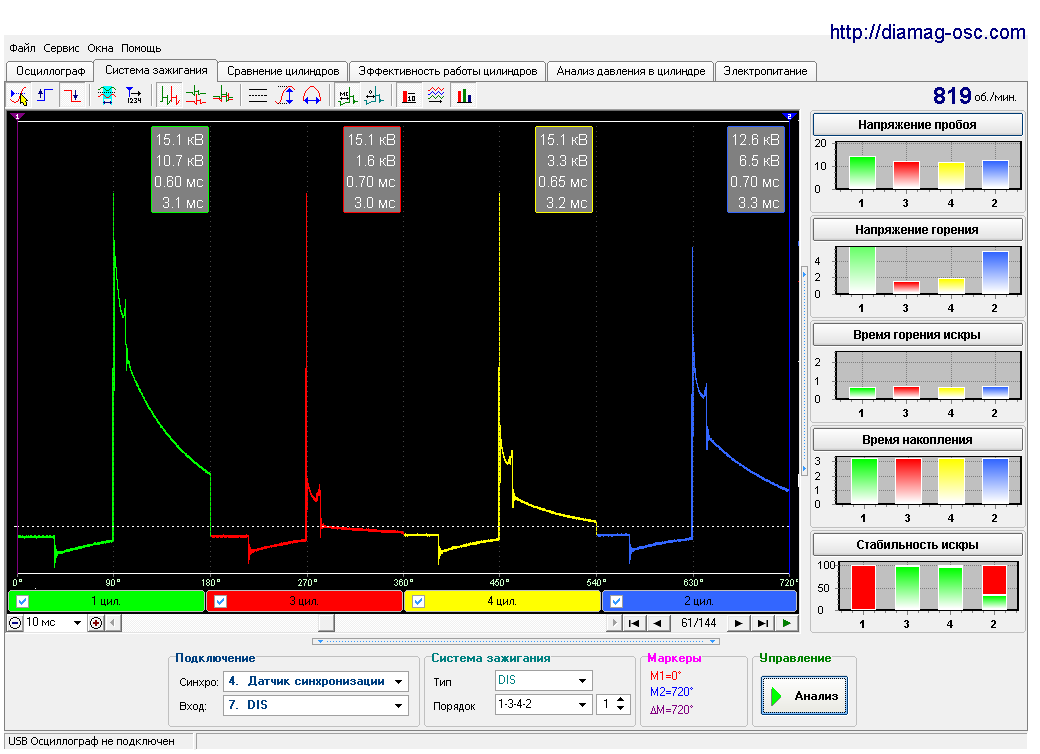Click the upper splitter arrow beside the chart
The width and height of the screenshot is (1040, 754).
(x=805, y=273)
